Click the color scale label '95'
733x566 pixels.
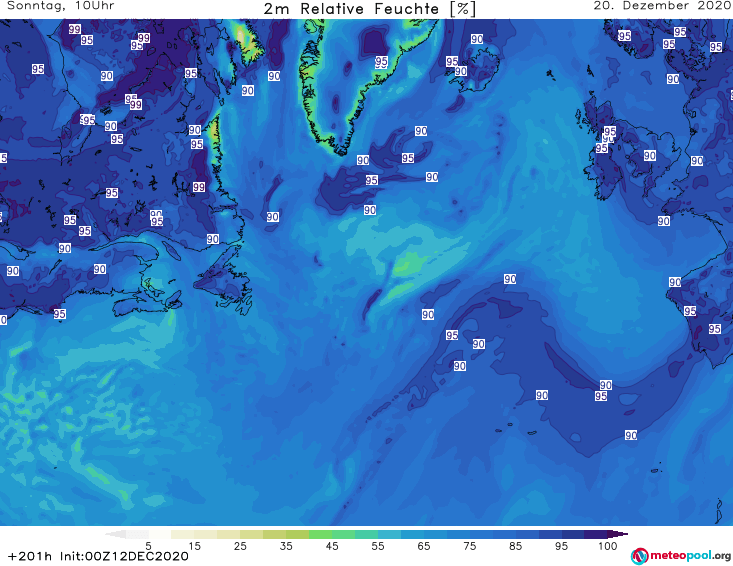[561, 546]
